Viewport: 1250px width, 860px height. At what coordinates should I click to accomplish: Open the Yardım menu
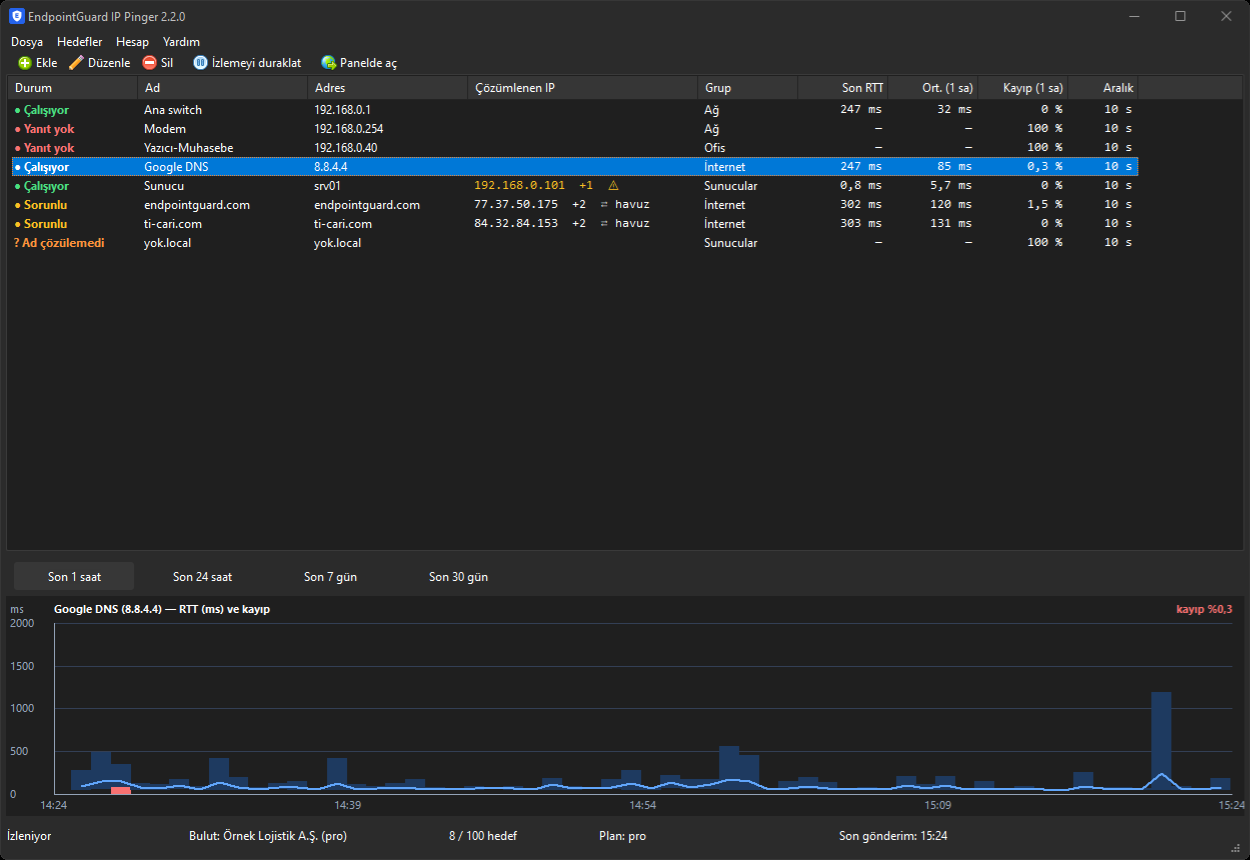click(182, 42)
